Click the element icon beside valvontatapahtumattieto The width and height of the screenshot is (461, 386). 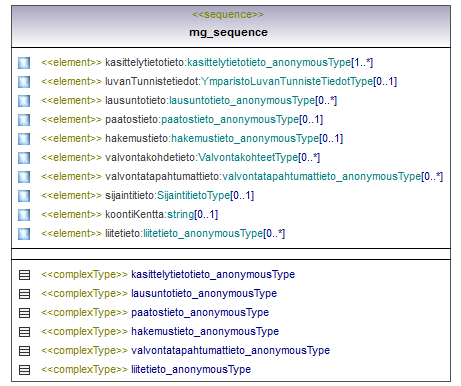click(24, 177)
